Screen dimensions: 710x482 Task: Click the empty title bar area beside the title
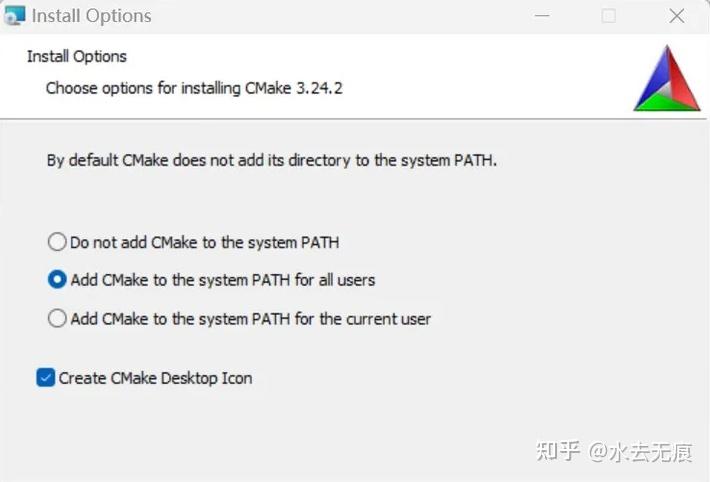pos(340,16)
